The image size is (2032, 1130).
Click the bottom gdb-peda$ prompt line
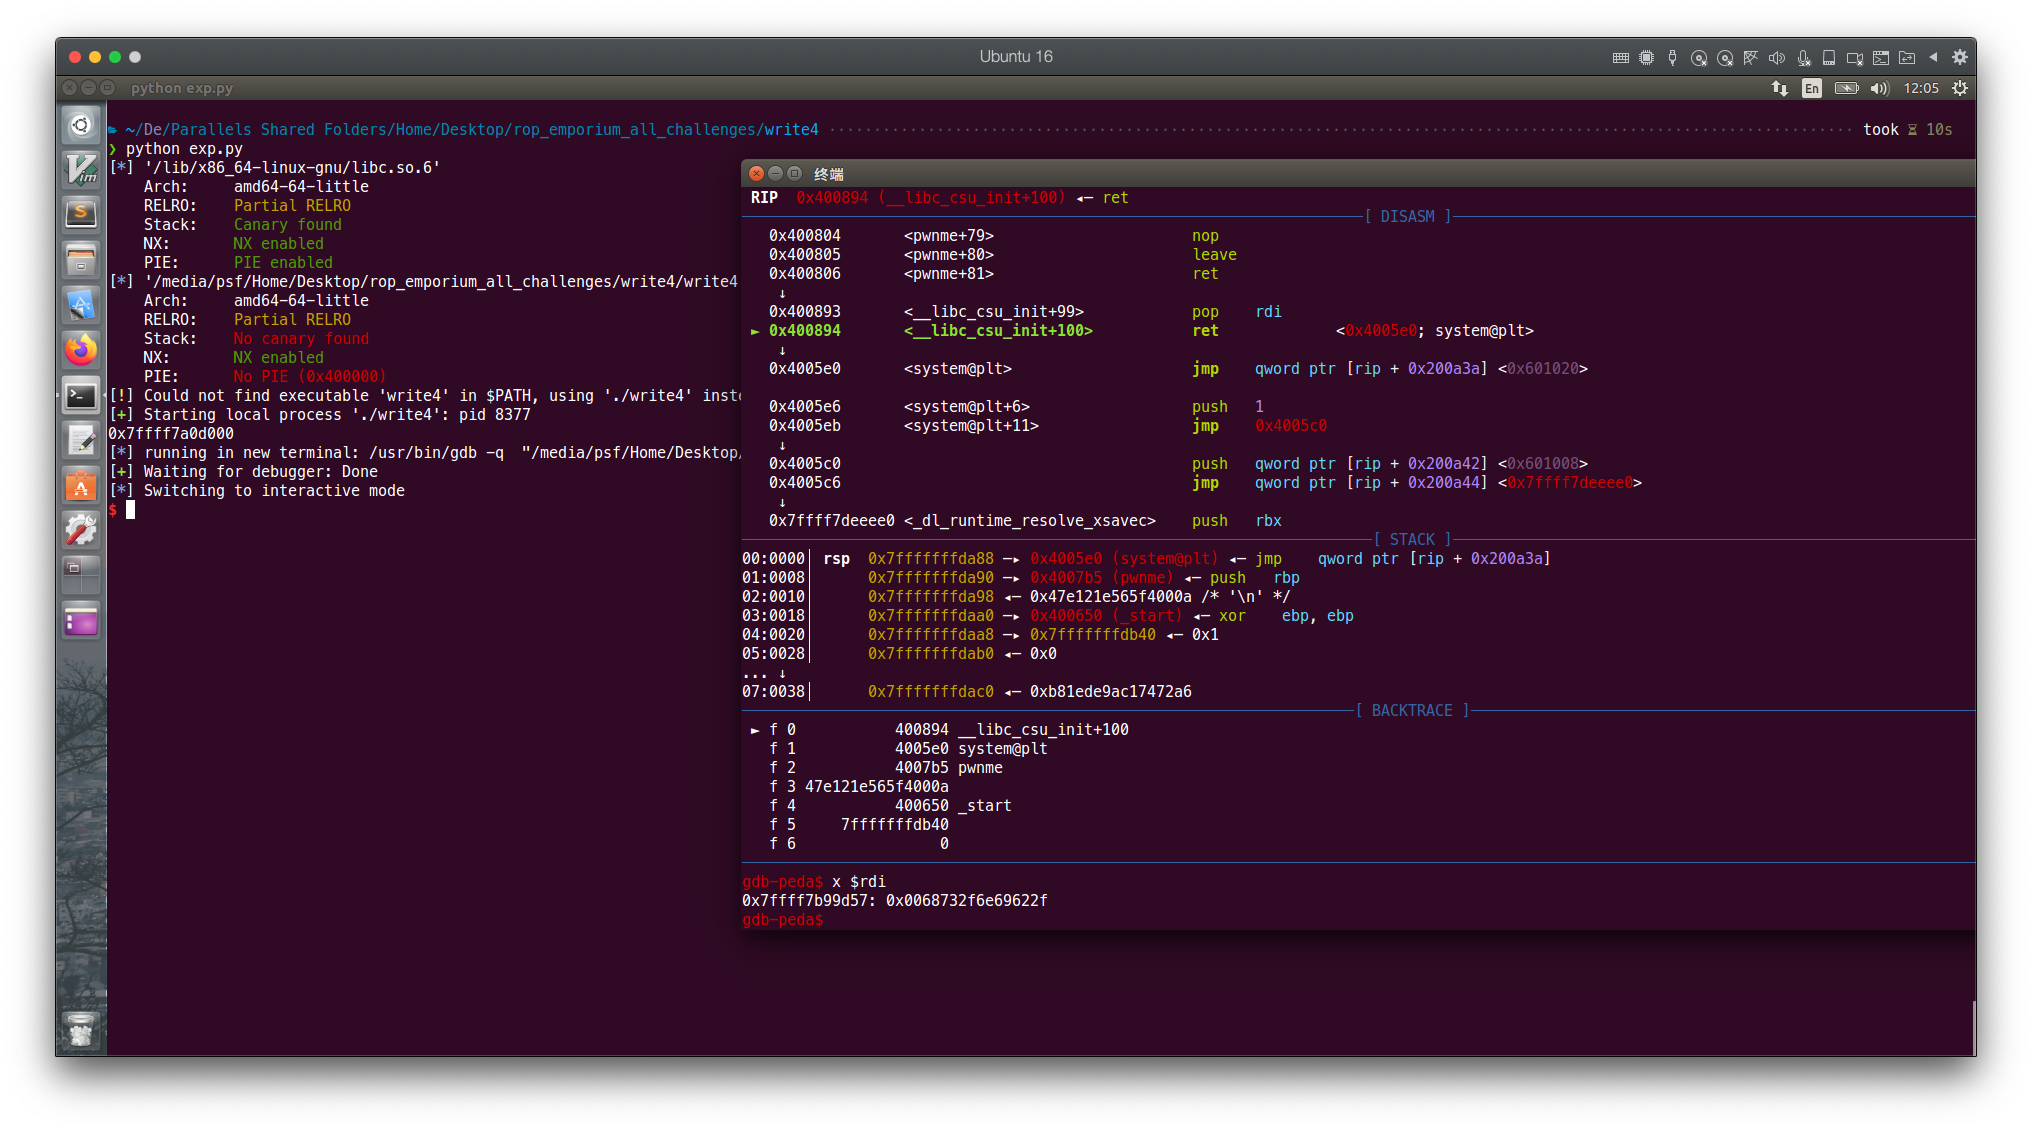coord(782,920)
